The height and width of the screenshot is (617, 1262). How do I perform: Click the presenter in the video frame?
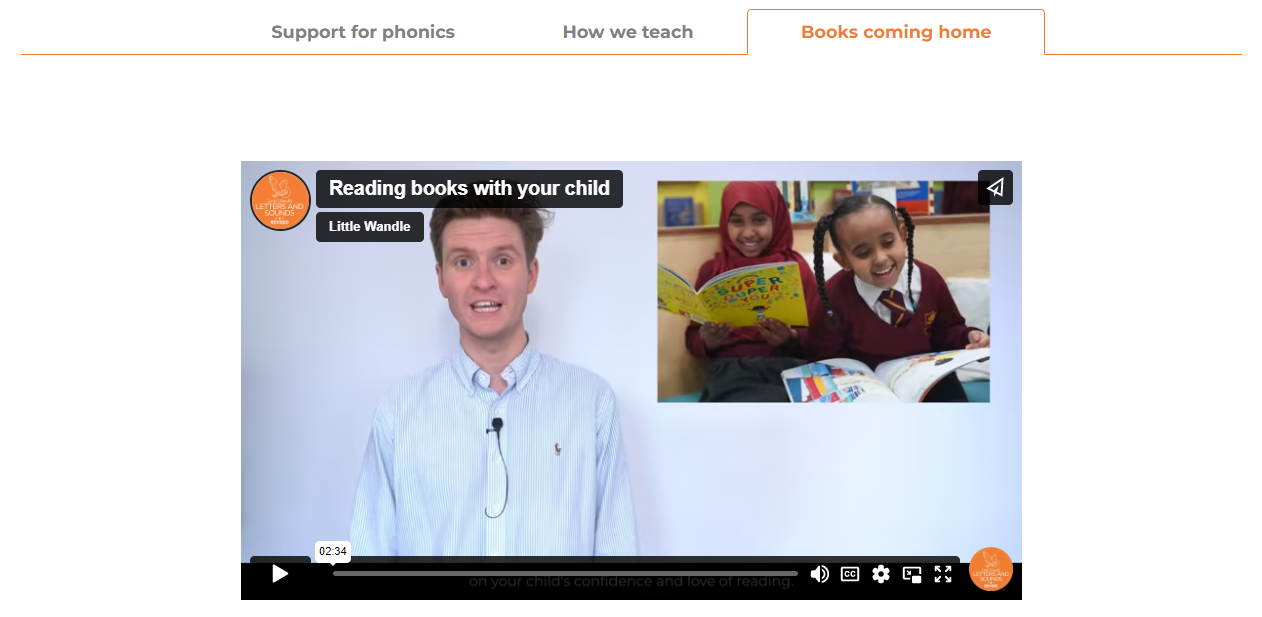coord(490,380)
